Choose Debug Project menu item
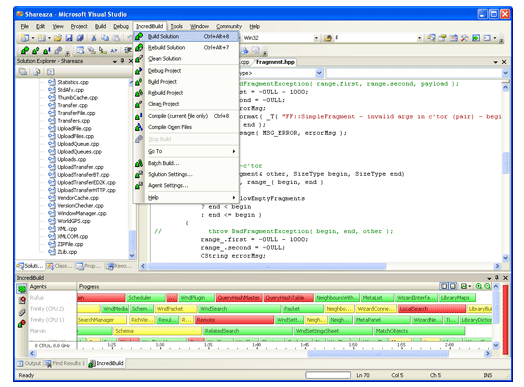 pos(186,71)
